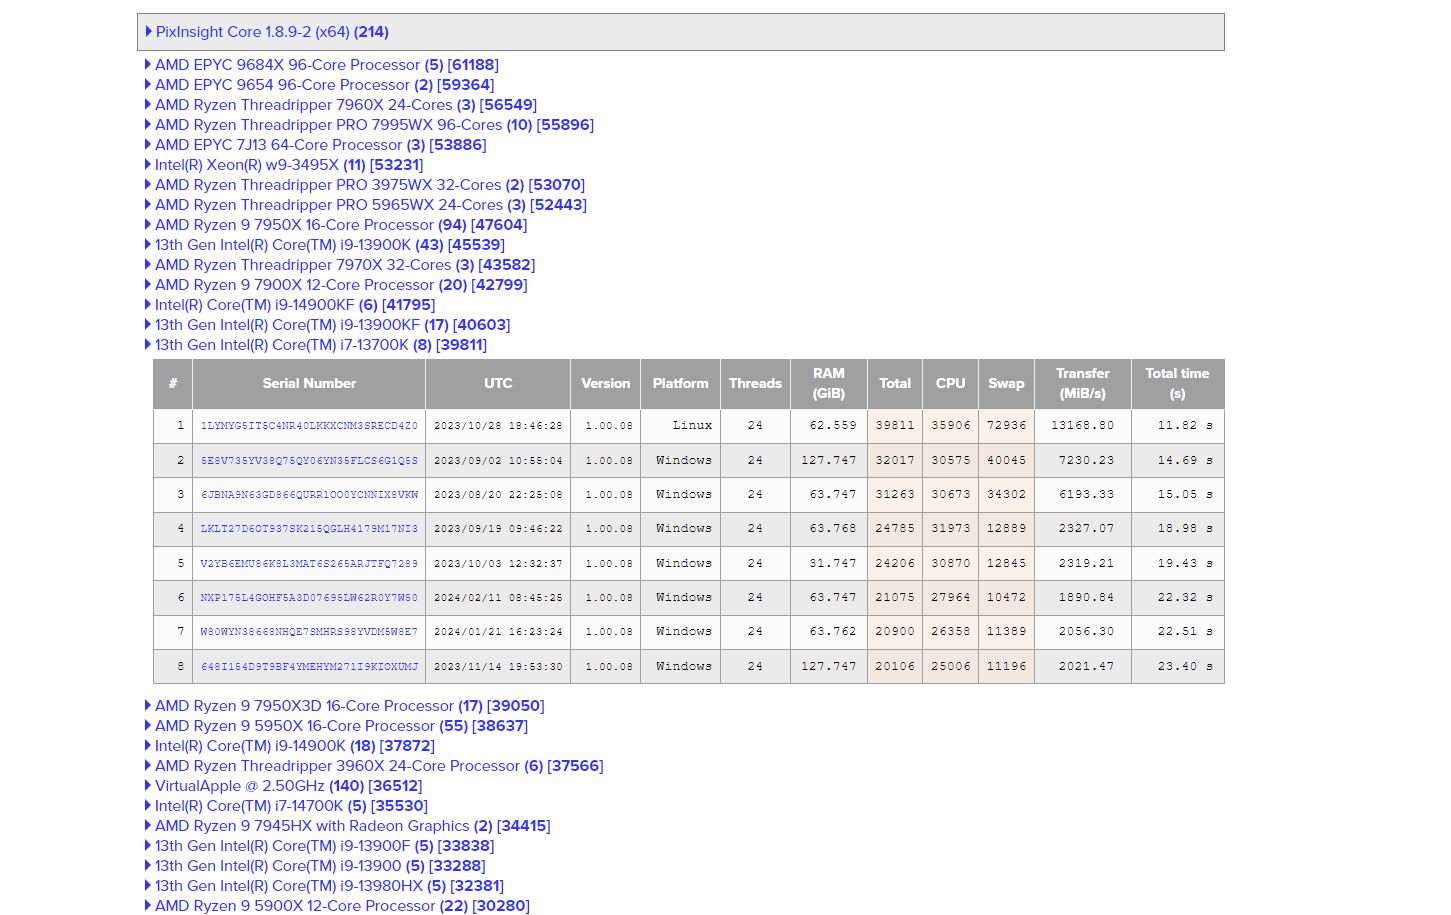Select the swap score 72936 cell
The height and width of the screenshot is (915, 1451).
coord(1007,426)
